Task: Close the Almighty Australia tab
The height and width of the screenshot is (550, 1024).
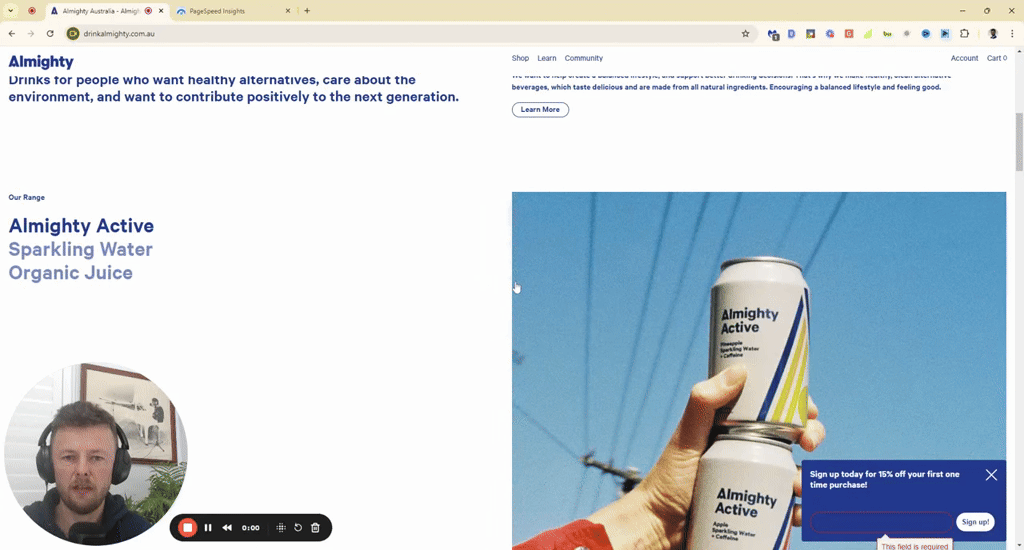Action: 161,10
